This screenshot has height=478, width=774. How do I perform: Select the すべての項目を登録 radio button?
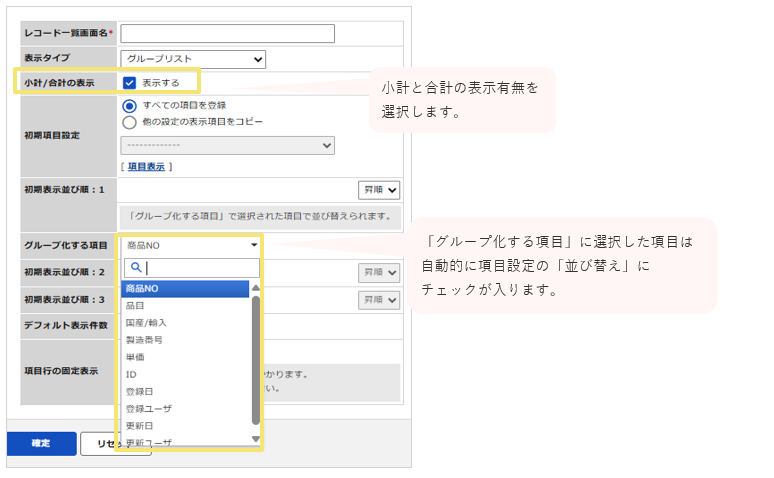point(129,106)
